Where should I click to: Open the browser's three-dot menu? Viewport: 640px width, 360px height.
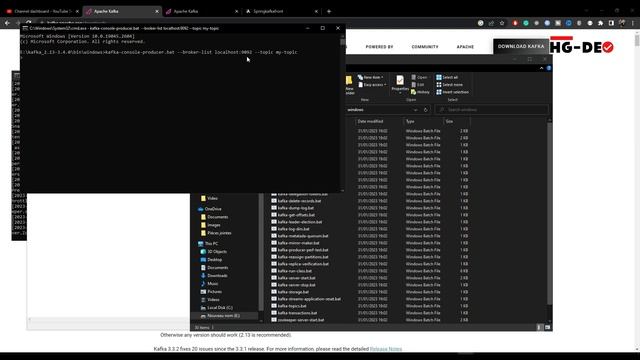point(632,23)
